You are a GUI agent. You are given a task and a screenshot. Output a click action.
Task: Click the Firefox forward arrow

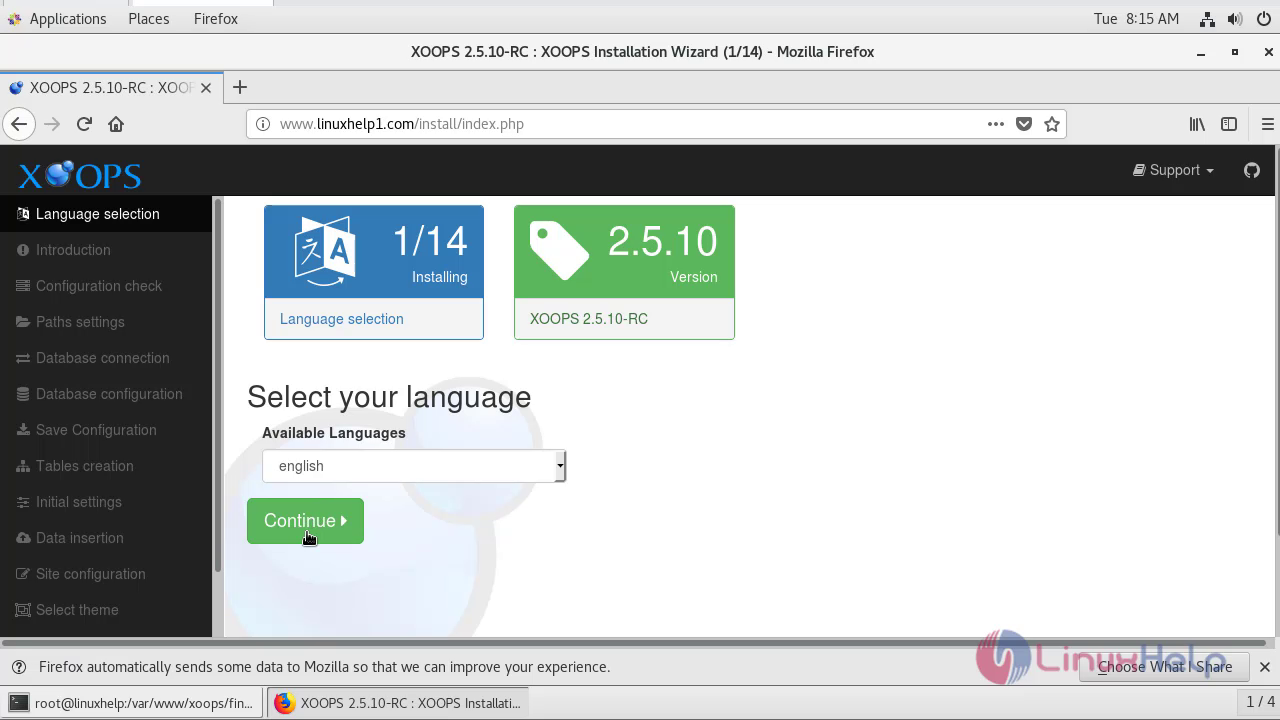[52, 124]
